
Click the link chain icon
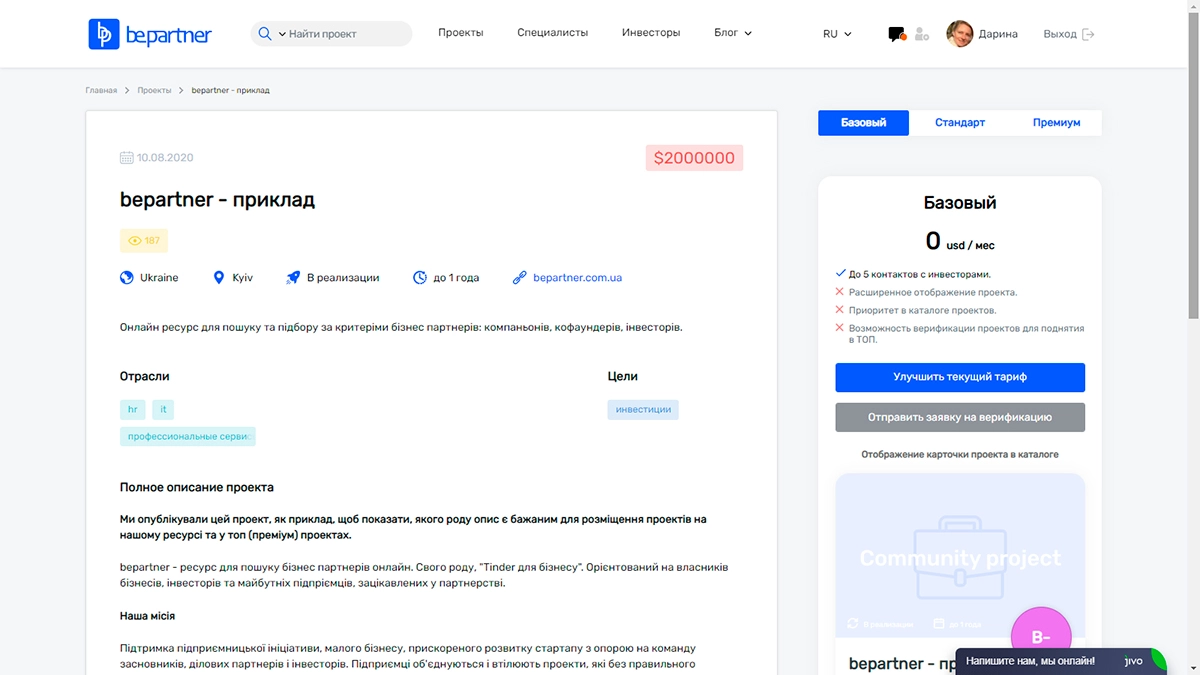(519, 278)
